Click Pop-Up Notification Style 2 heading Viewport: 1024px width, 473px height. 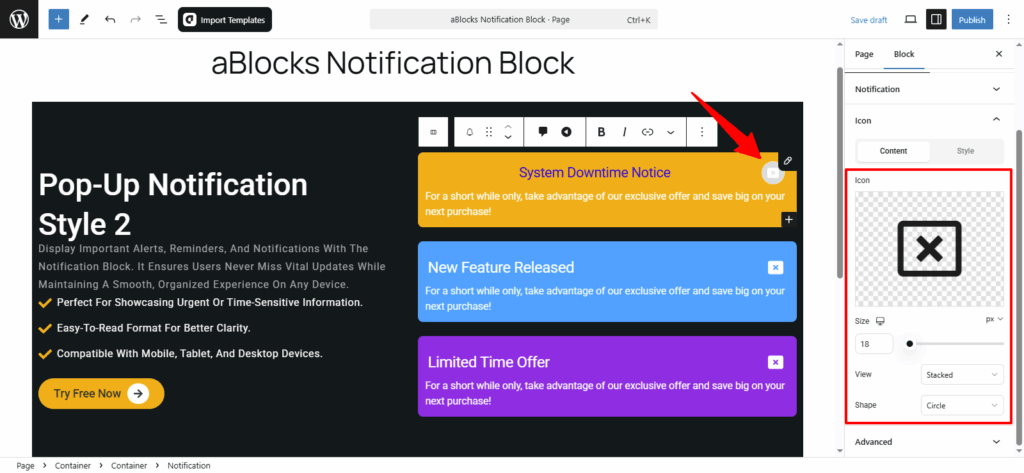click(x=173, y=204)
